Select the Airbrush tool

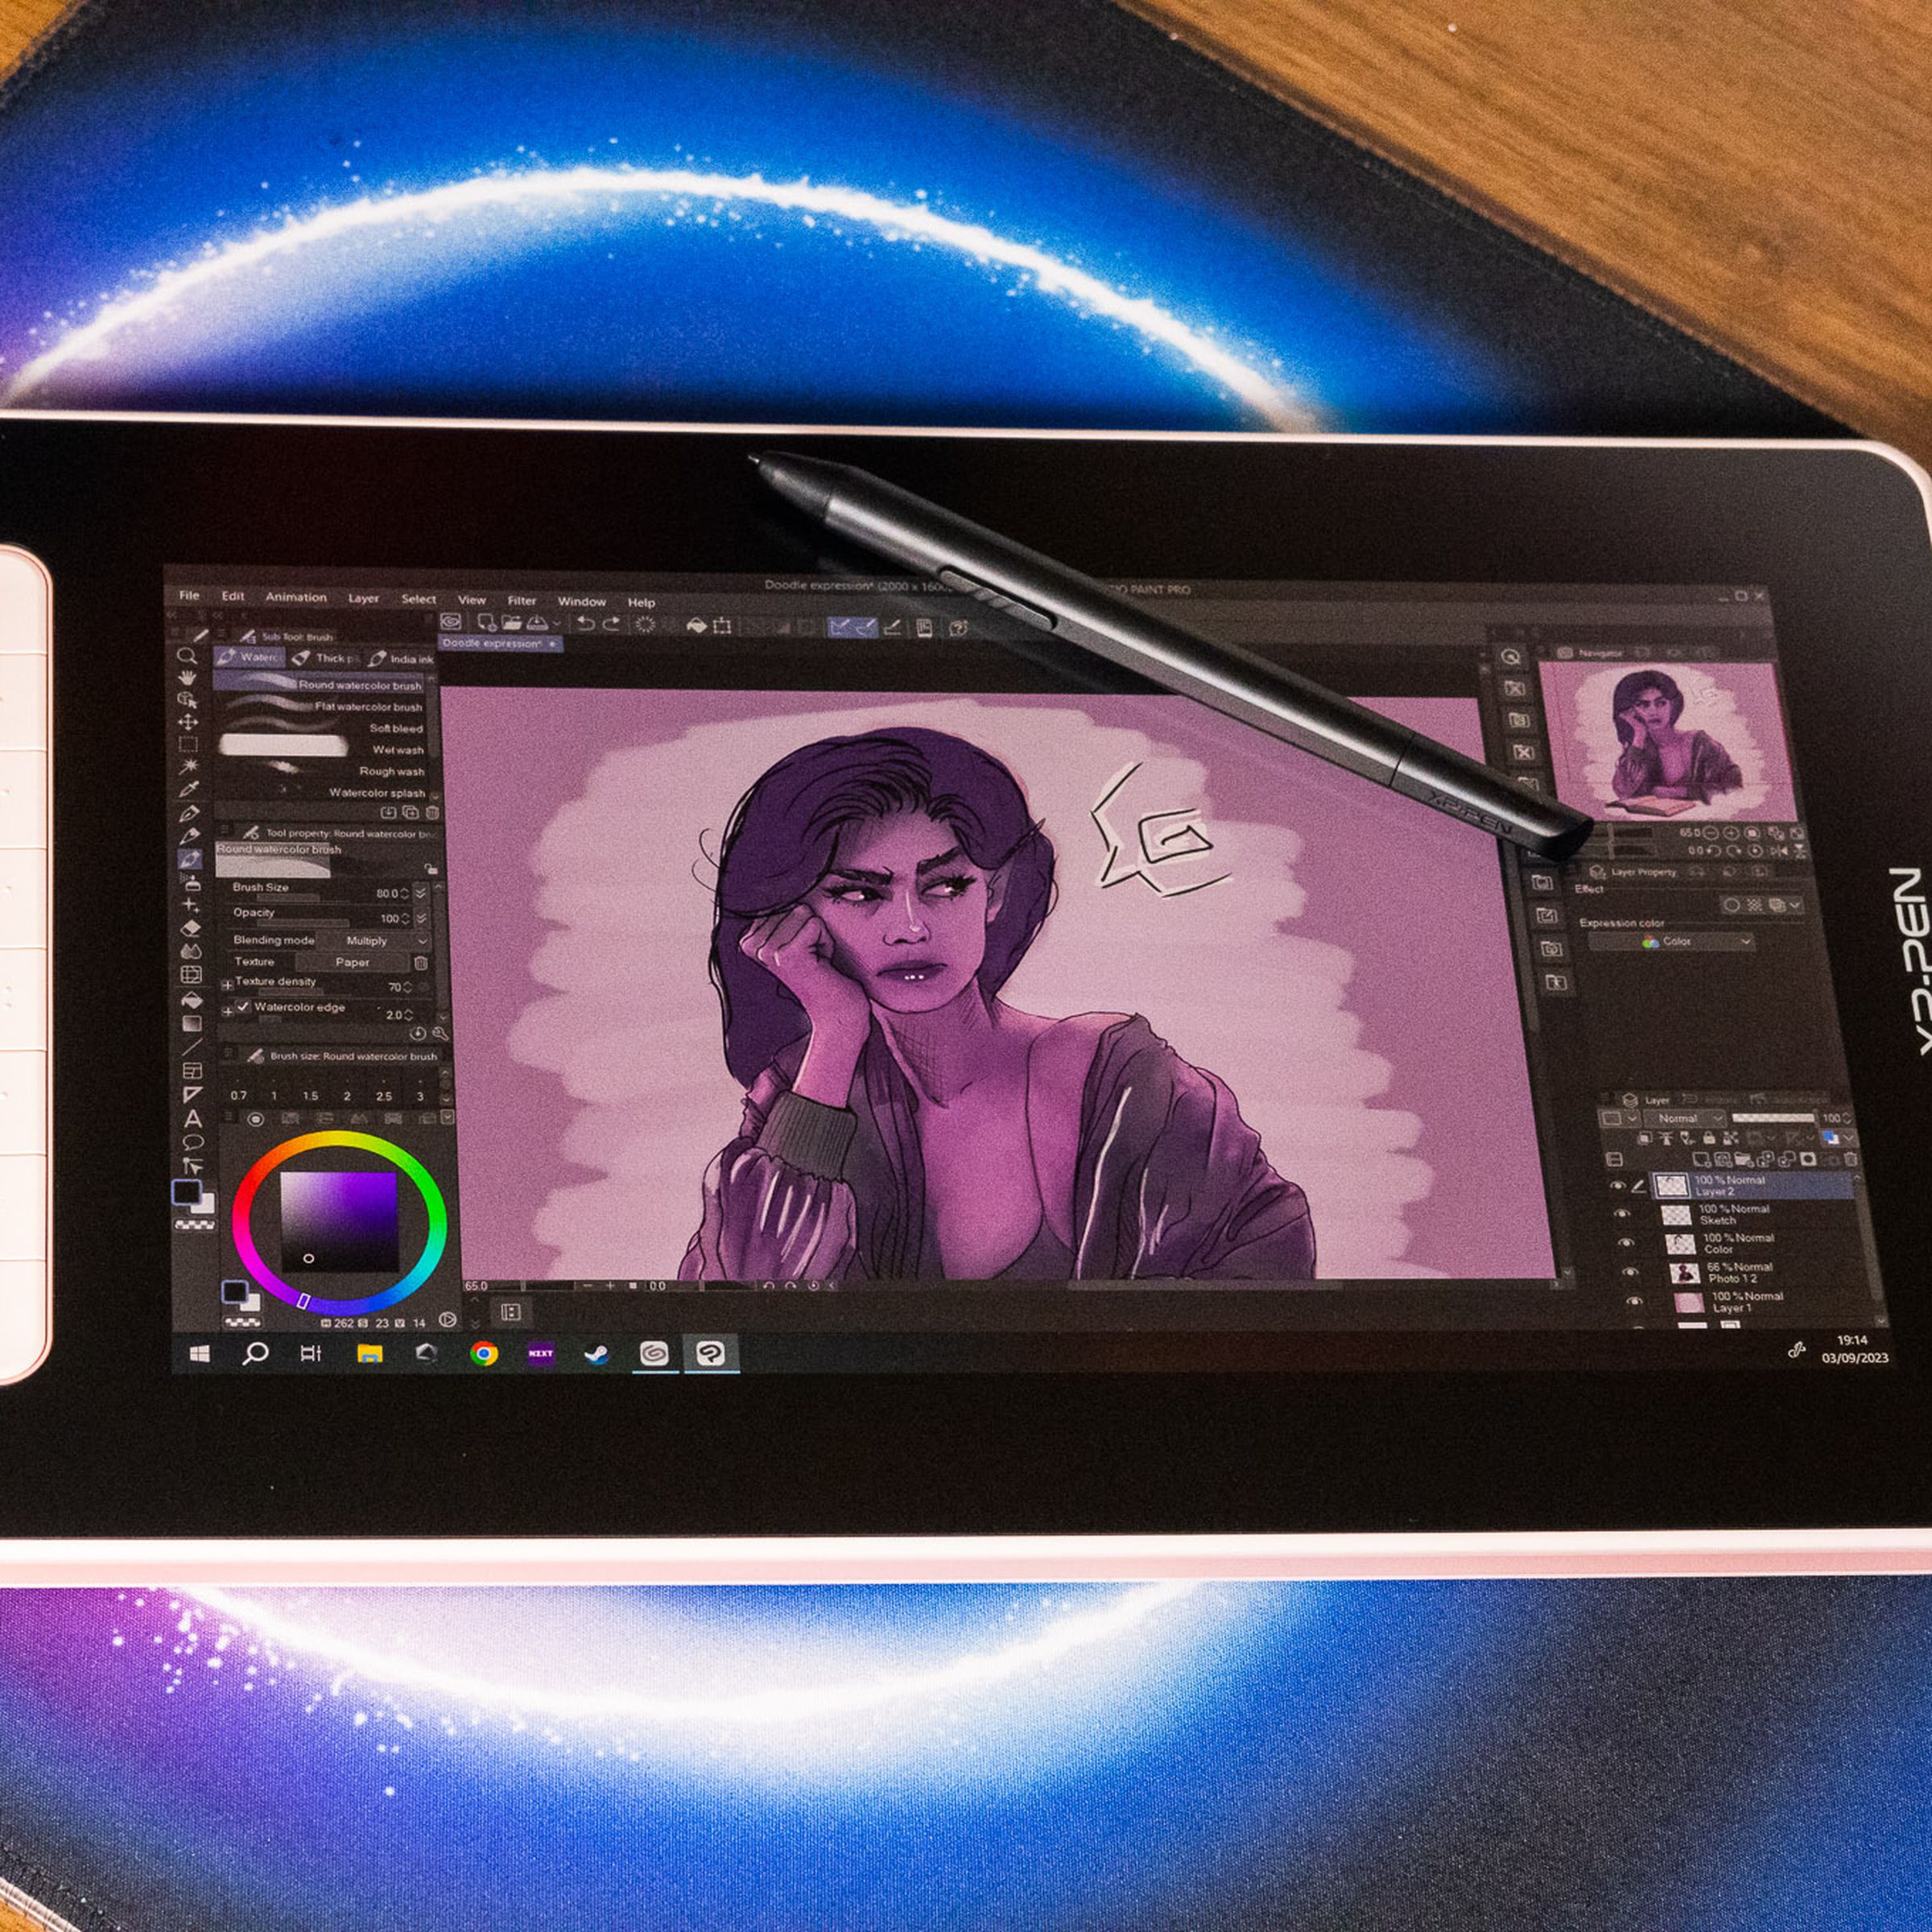coord(191,884)
